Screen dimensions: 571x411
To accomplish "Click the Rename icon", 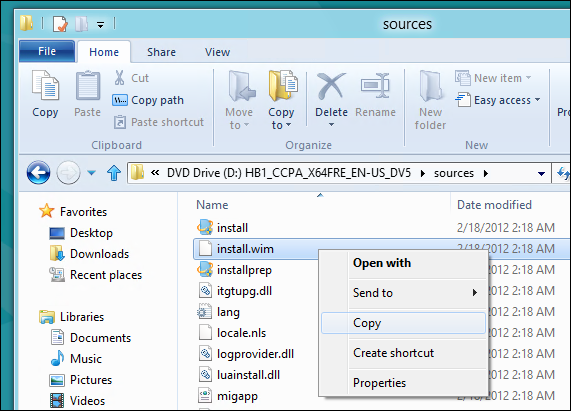I will click(375, 86).
